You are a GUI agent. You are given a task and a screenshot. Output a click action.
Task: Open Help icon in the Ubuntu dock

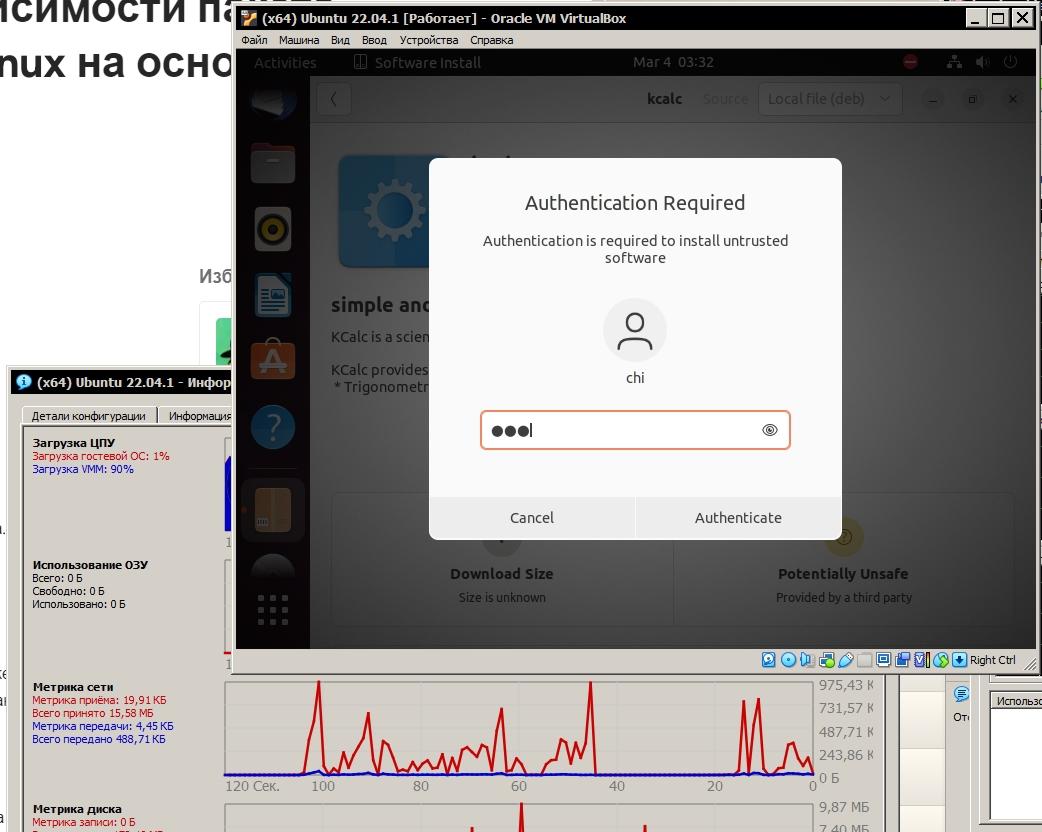point(273,427)
